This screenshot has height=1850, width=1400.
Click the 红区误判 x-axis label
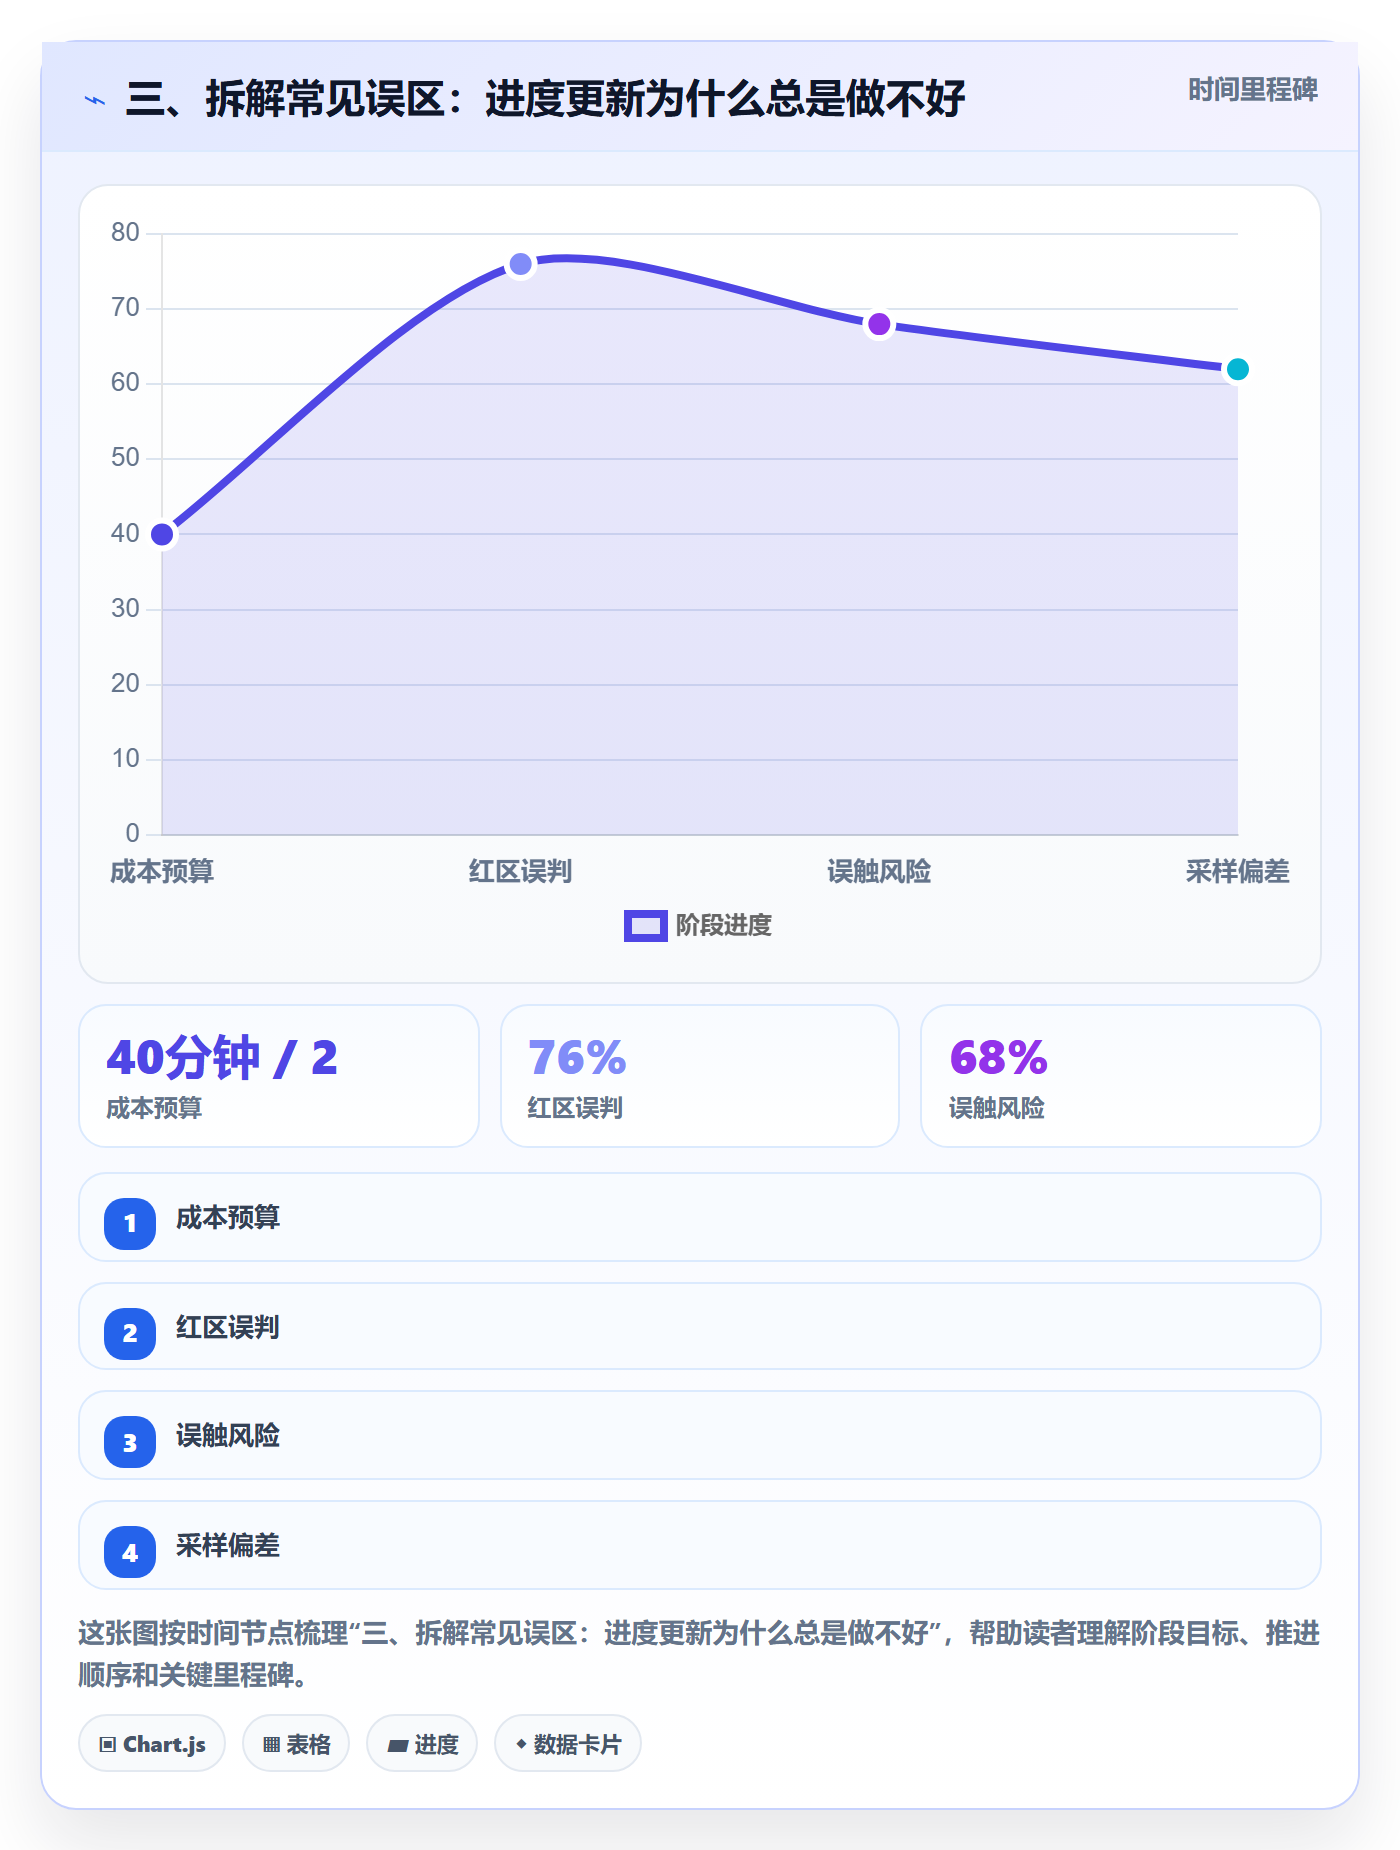521,872
